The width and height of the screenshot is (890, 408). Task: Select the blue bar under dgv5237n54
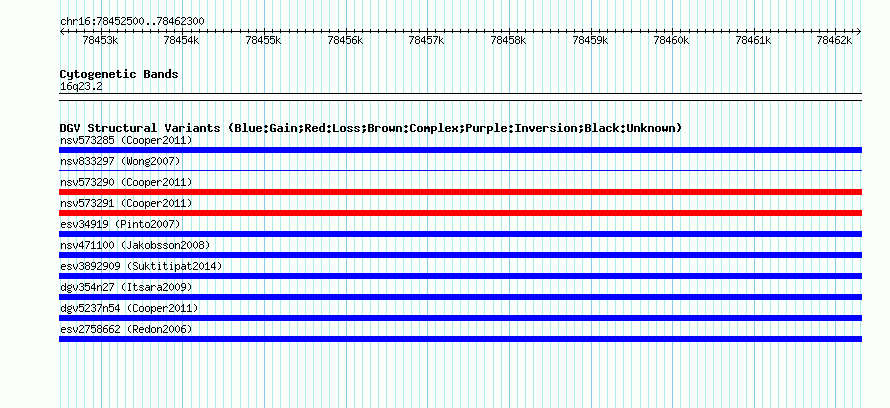460,318
